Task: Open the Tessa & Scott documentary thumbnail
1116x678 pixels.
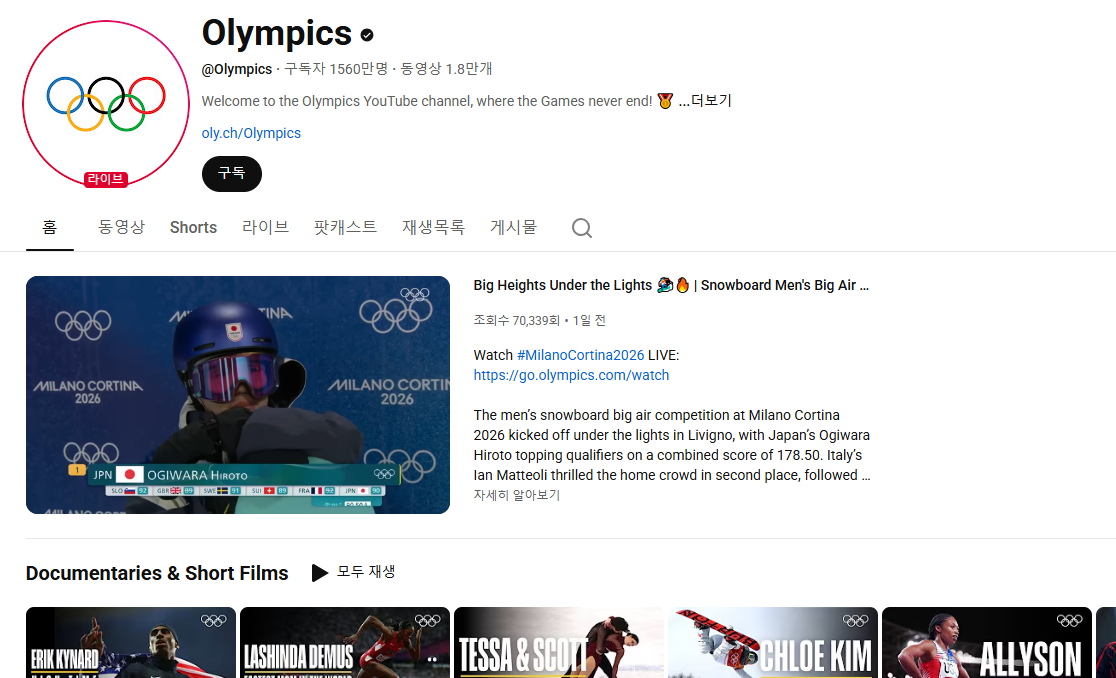Action: pos(559,642)
